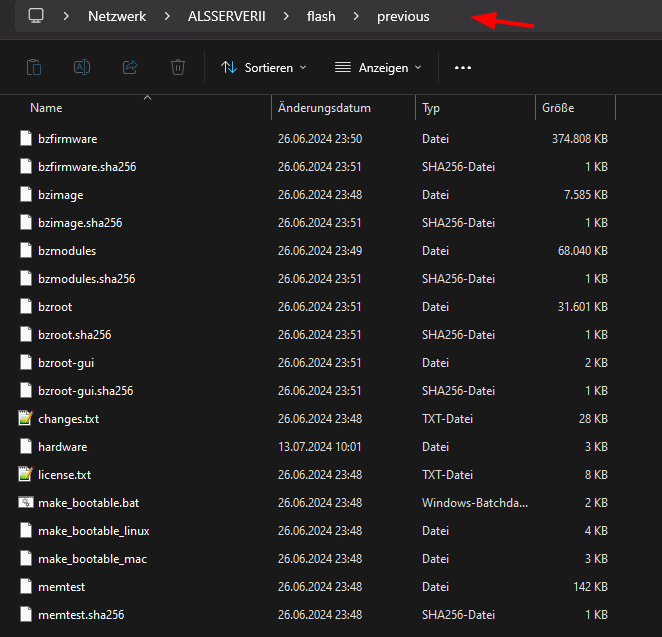Screen dimensions: 662x637
Task: Select the changes.txt file icon
Action: (x=26, y=418)
